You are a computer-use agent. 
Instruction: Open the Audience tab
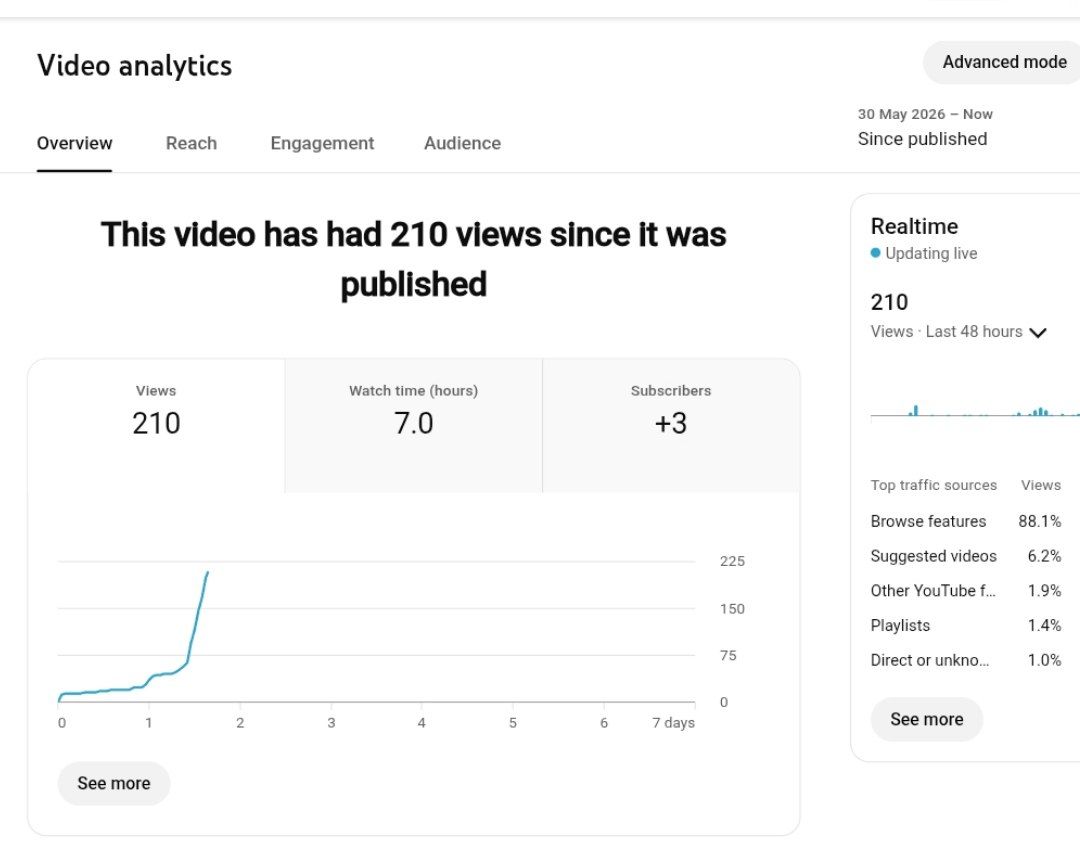pyautogui.click(x=462, y=143)
